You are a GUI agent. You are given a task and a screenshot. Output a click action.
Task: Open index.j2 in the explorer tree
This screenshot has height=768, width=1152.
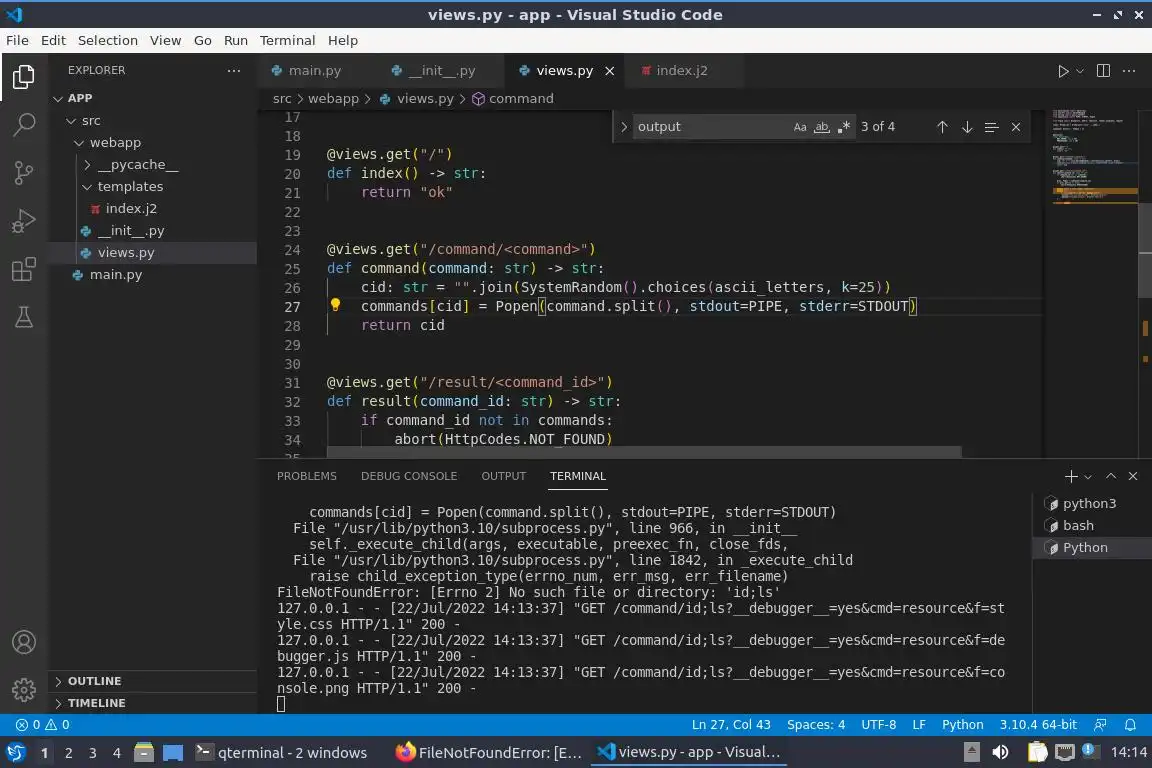tap(153, 209)
